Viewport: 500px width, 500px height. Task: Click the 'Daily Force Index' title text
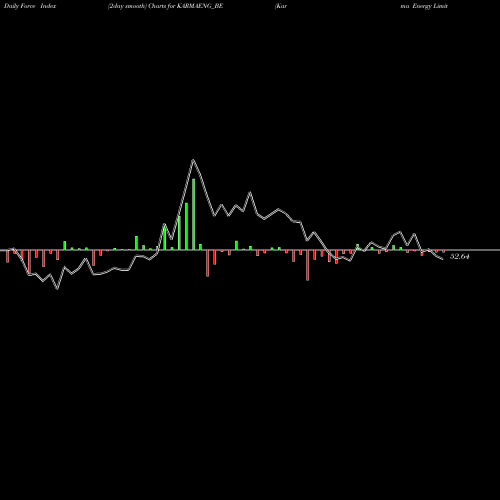point(30,6)
